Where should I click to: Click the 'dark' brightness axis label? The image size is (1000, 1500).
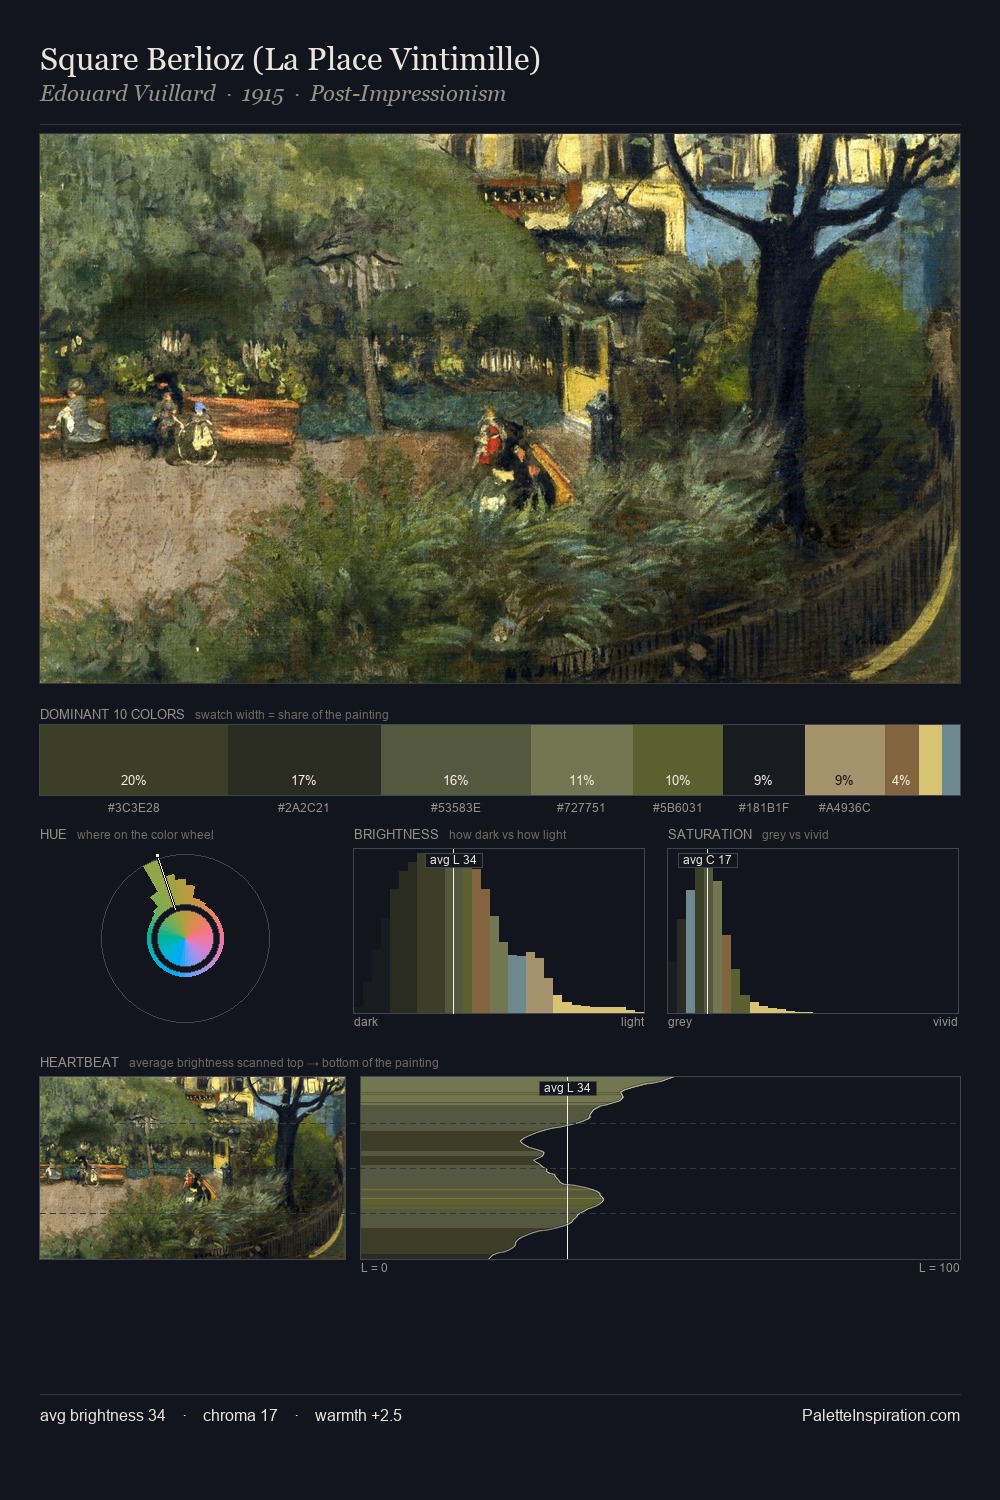(366, 1022)
